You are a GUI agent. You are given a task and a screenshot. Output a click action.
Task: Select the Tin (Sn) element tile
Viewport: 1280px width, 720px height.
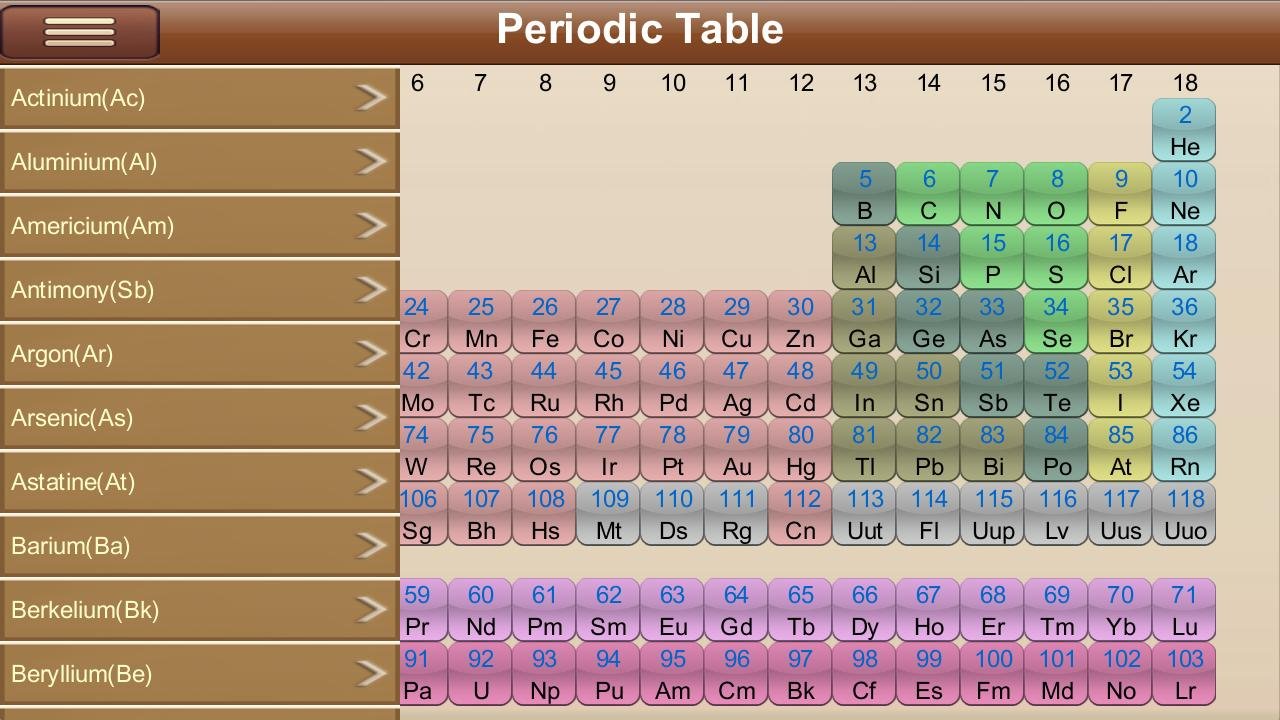pyautogui.click(x=928, y=386)
